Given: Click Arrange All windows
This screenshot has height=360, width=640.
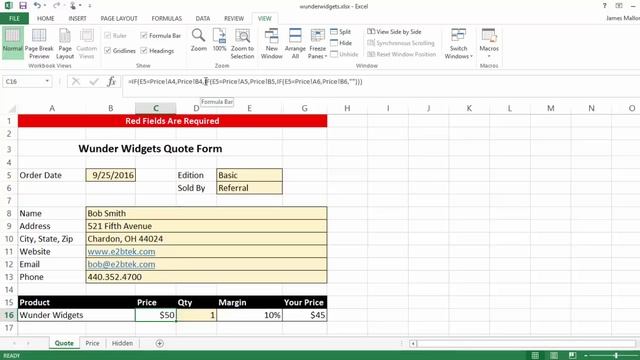Looking at the screenshot, I should [295, 43].
